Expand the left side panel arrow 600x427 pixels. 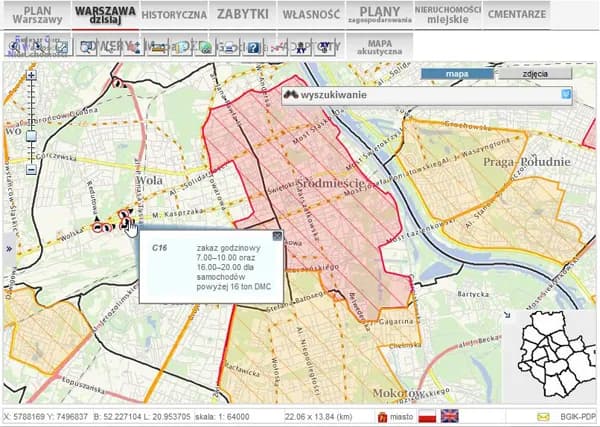coord(7,248)
